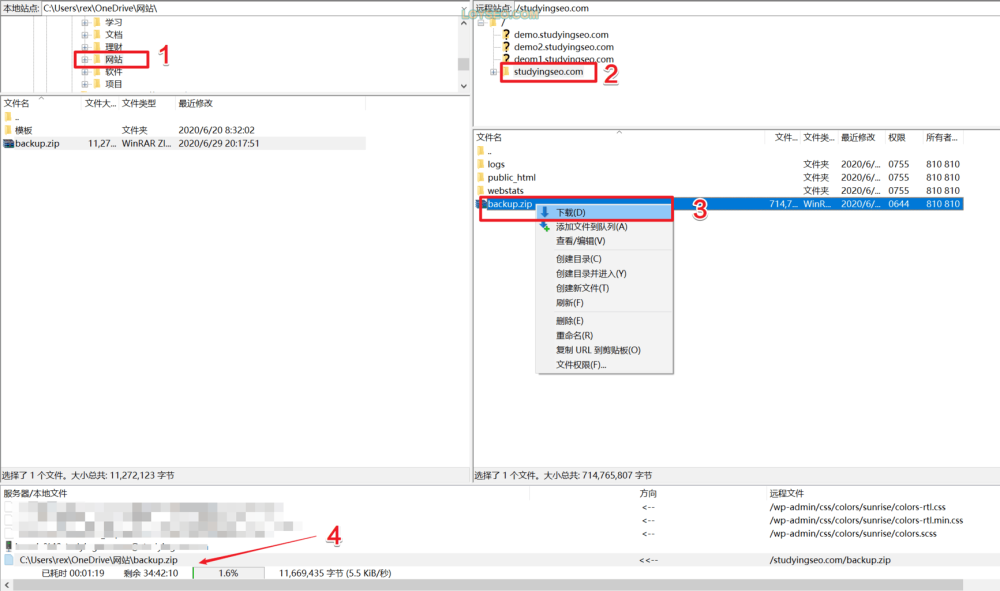Viewport: 1000px width, 591px height.
Task: Select local 模板 folder row
Action: [x=184, y=130]
